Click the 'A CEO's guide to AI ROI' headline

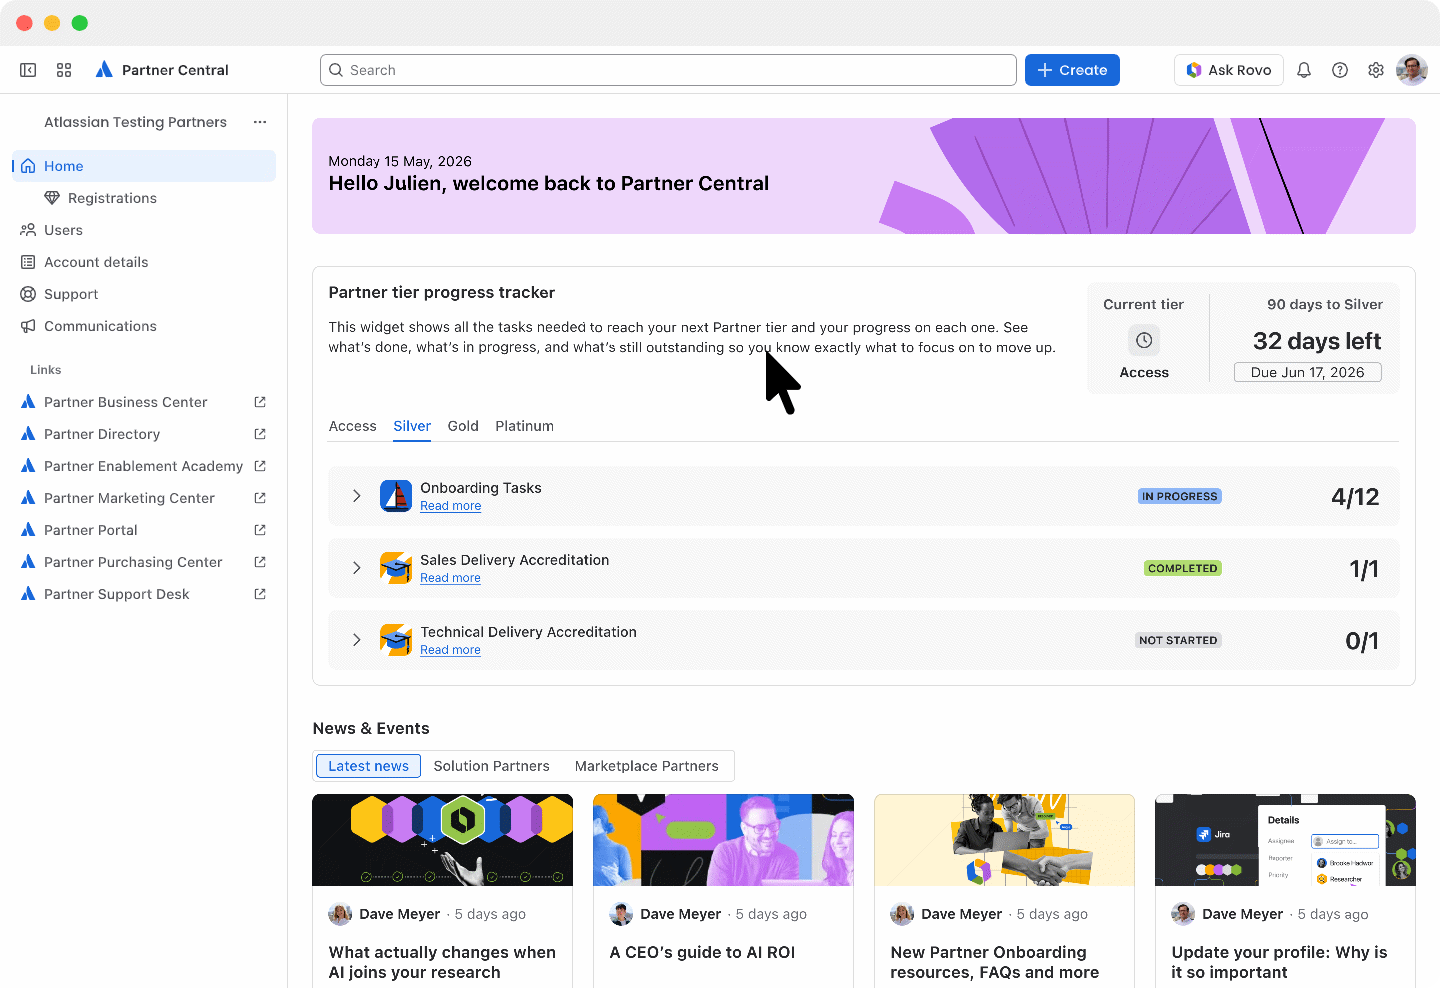pyautogui.click(x=702, y=952)
